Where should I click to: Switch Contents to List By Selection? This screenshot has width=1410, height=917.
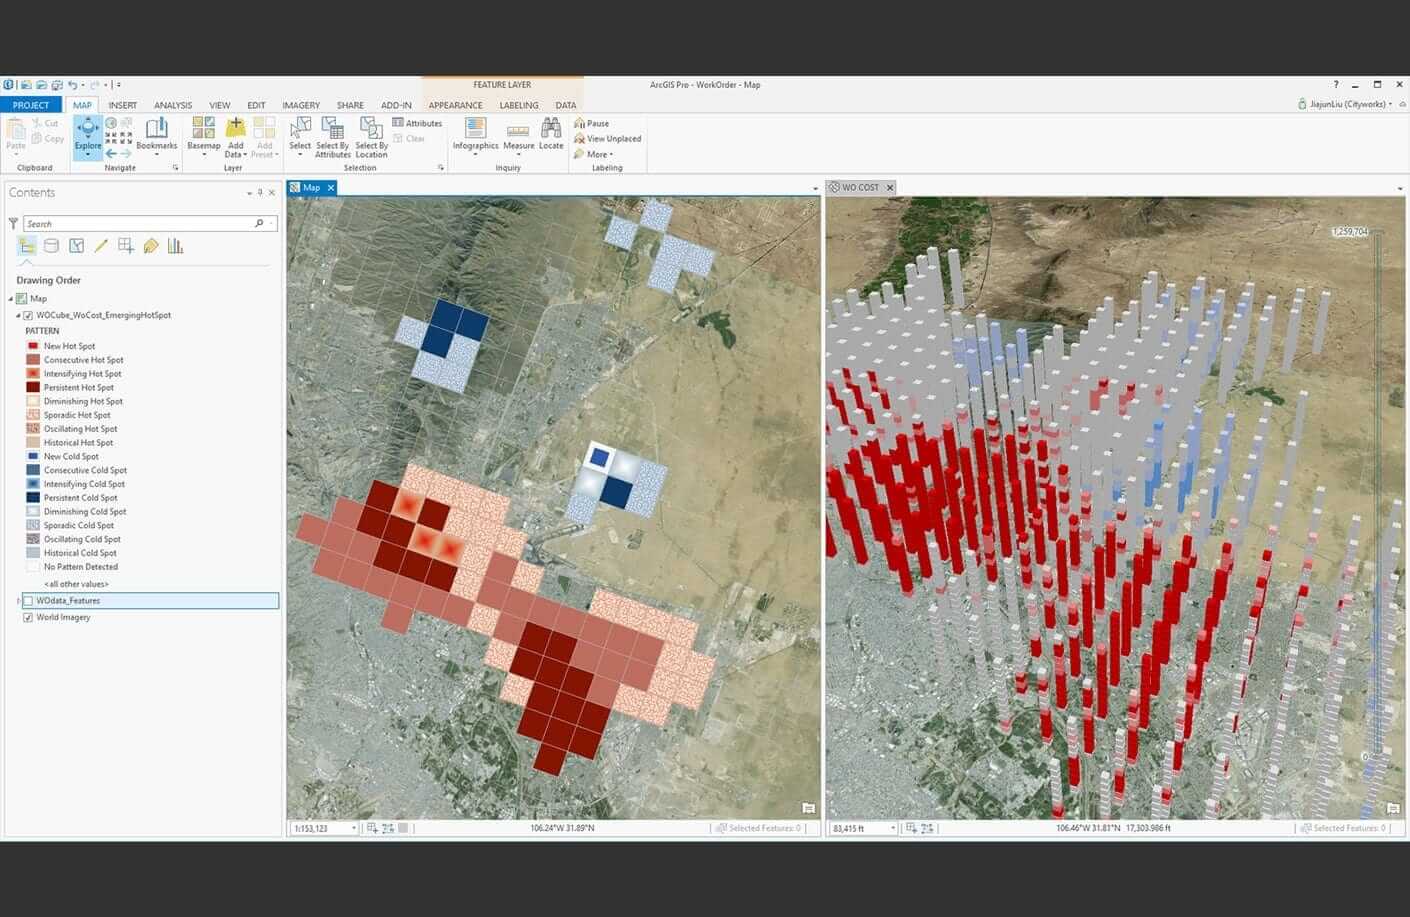(76, 246)
